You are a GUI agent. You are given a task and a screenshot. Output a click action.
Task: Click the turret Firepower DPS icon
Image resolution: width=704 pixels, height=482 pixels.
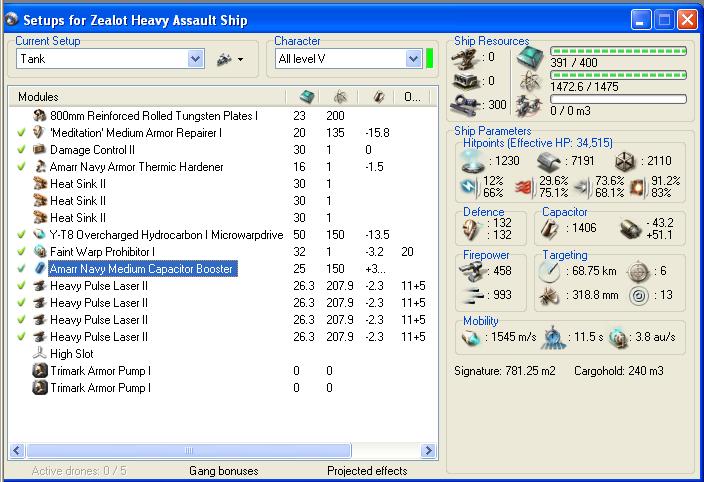point(473,272)
